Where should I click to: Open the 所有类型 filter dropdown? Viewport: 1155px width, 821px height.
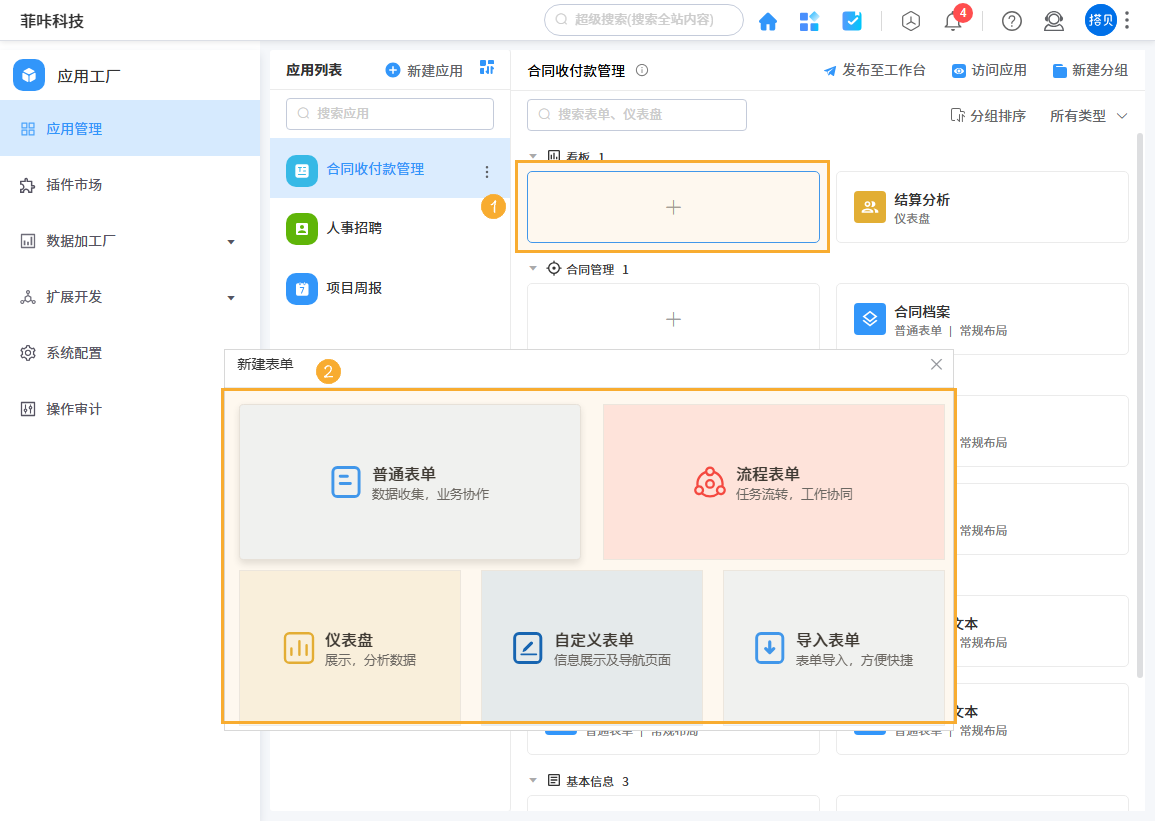1088,115
